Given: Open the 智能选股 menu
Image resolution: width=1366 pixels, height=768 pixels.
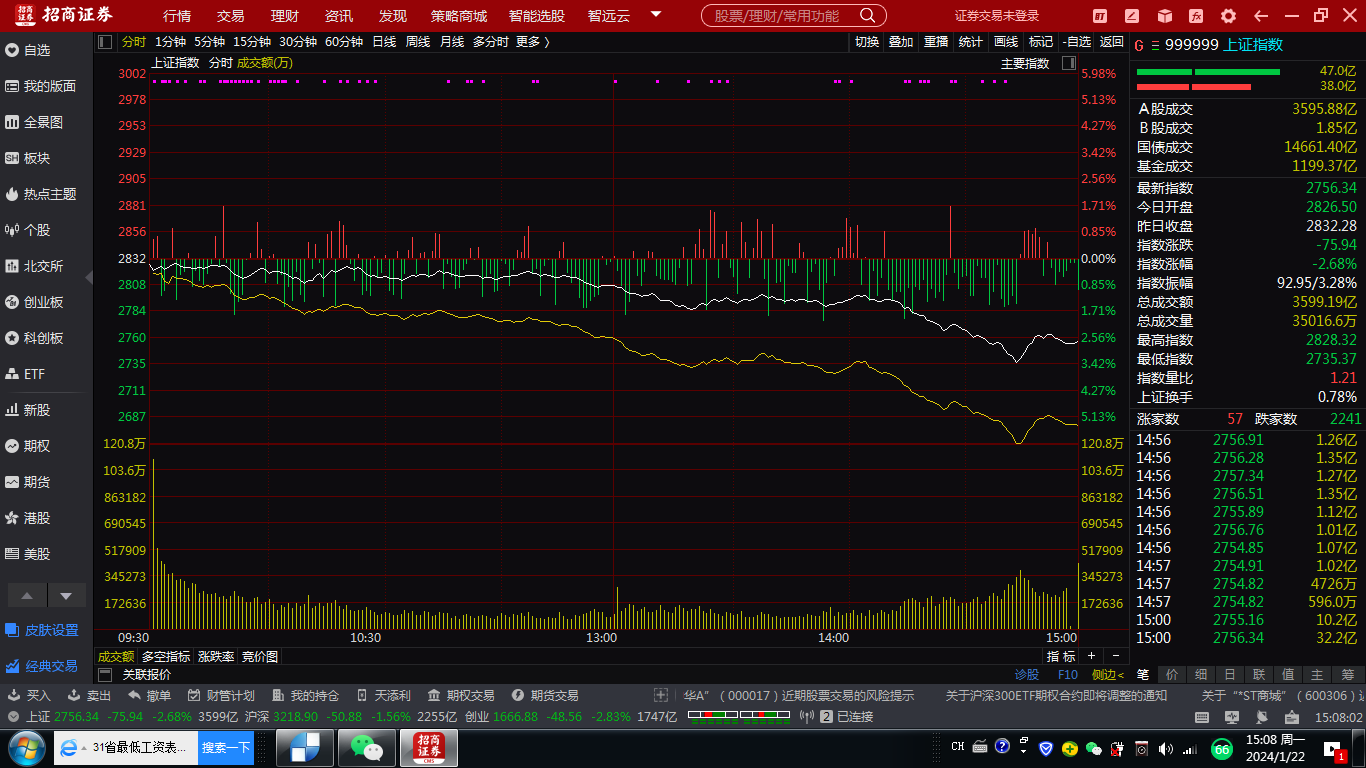Looking at the screenshot, I should (536, 16).
